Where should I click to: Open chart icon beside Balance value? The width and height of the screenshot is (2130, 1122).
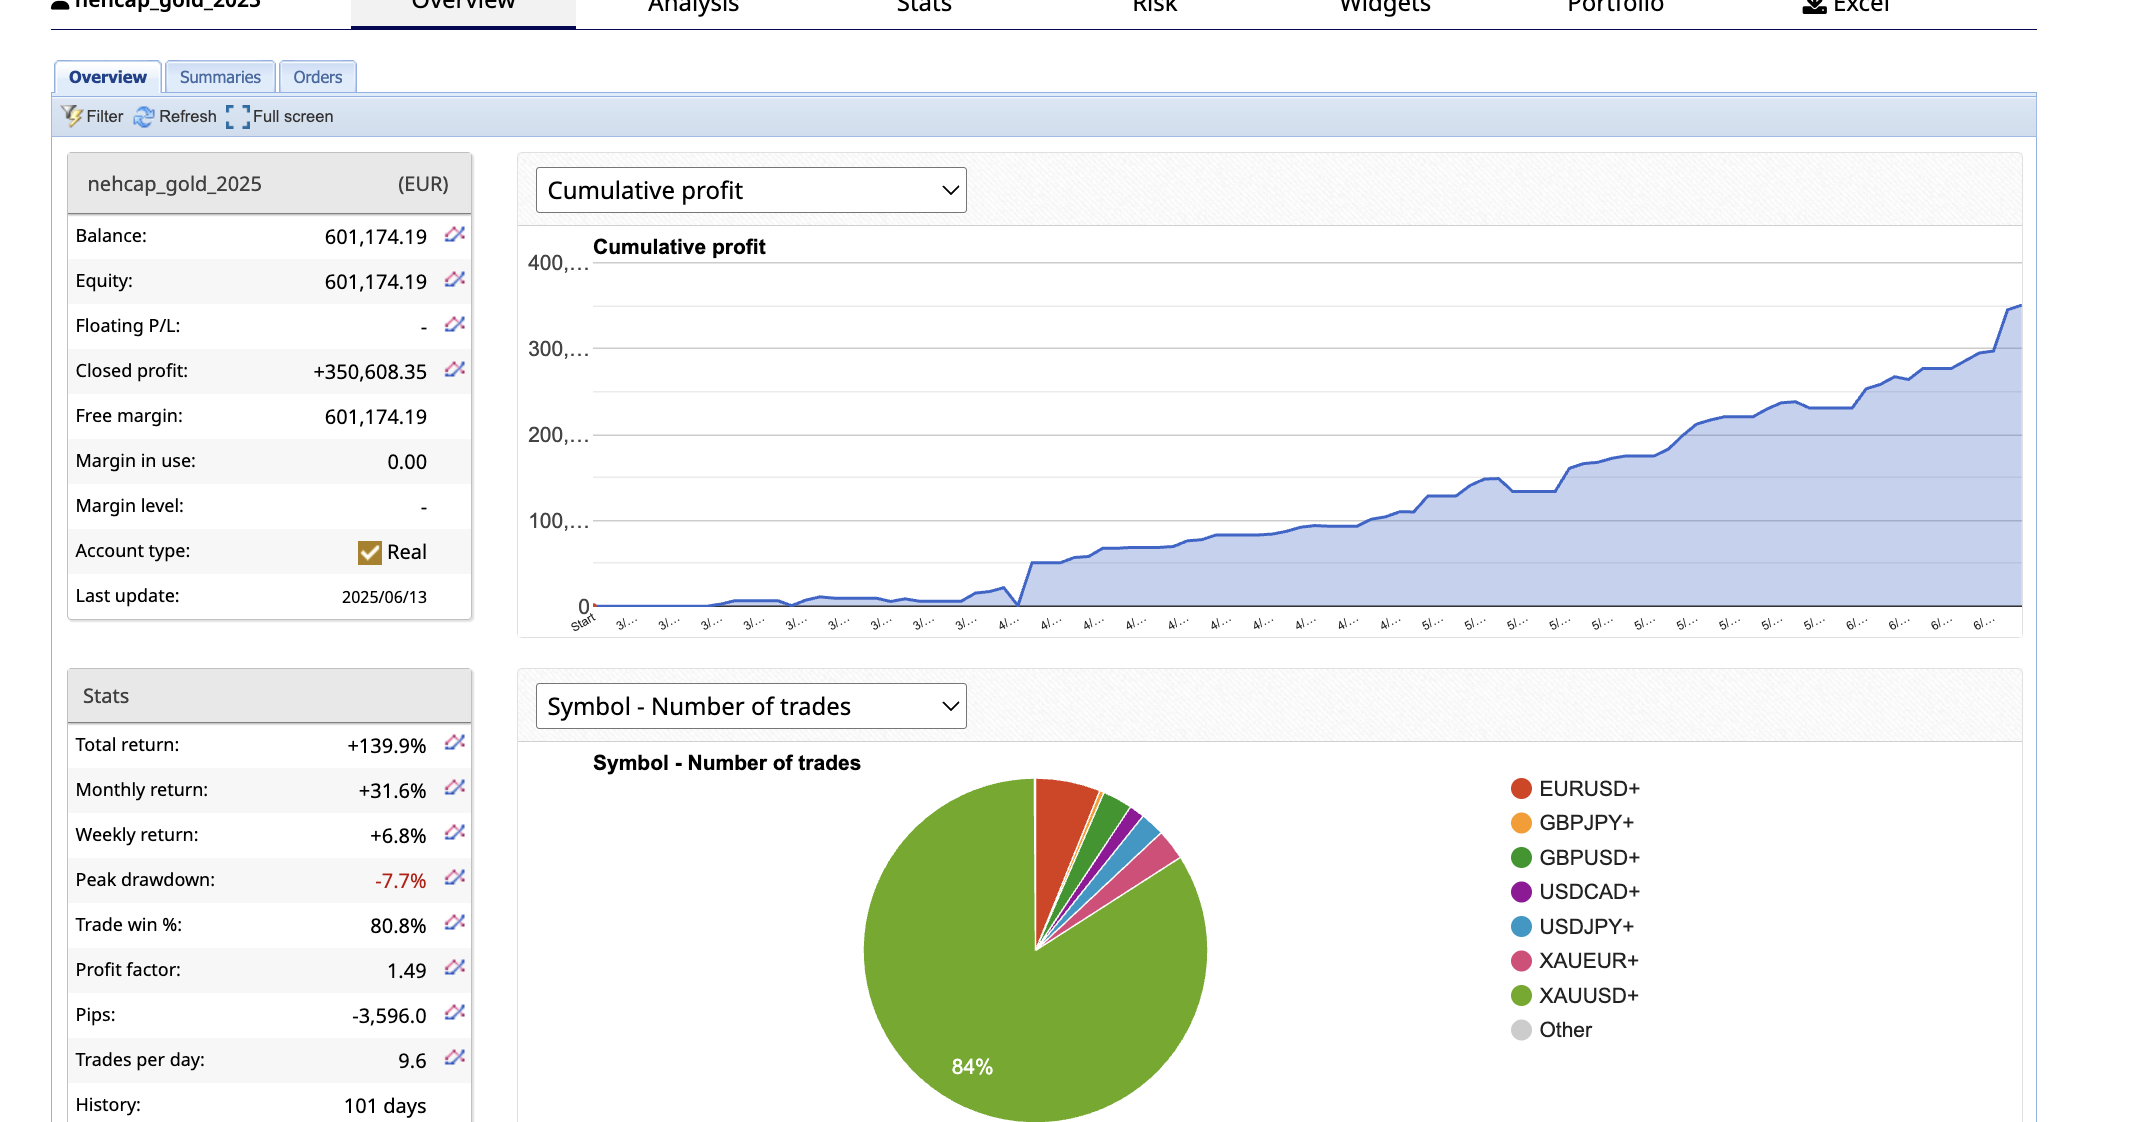pyautogui.click(x=455, y=235)
